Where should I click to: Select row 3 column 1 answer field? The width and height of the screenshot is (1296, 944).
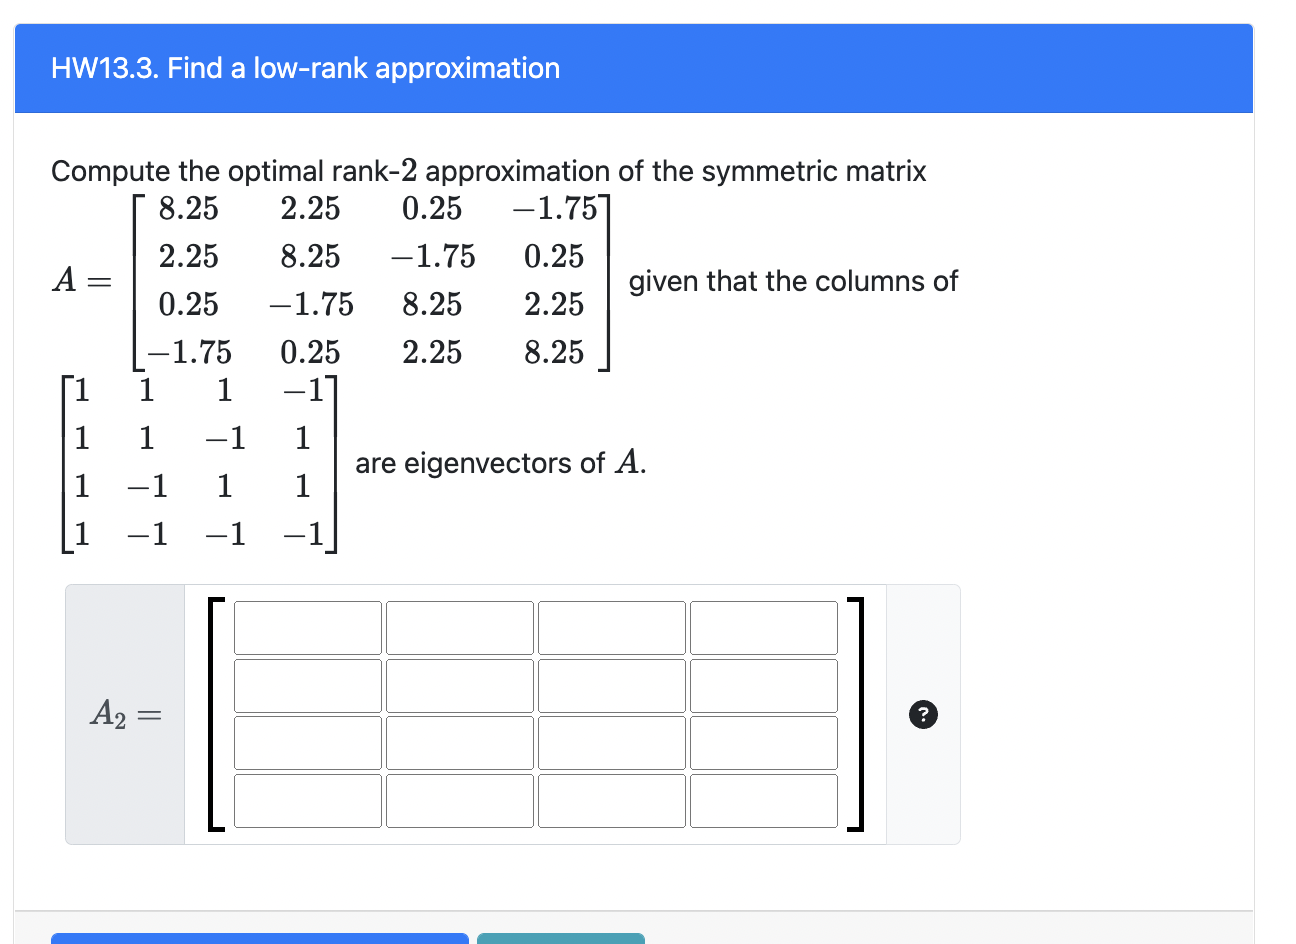(x=306, y=743)
